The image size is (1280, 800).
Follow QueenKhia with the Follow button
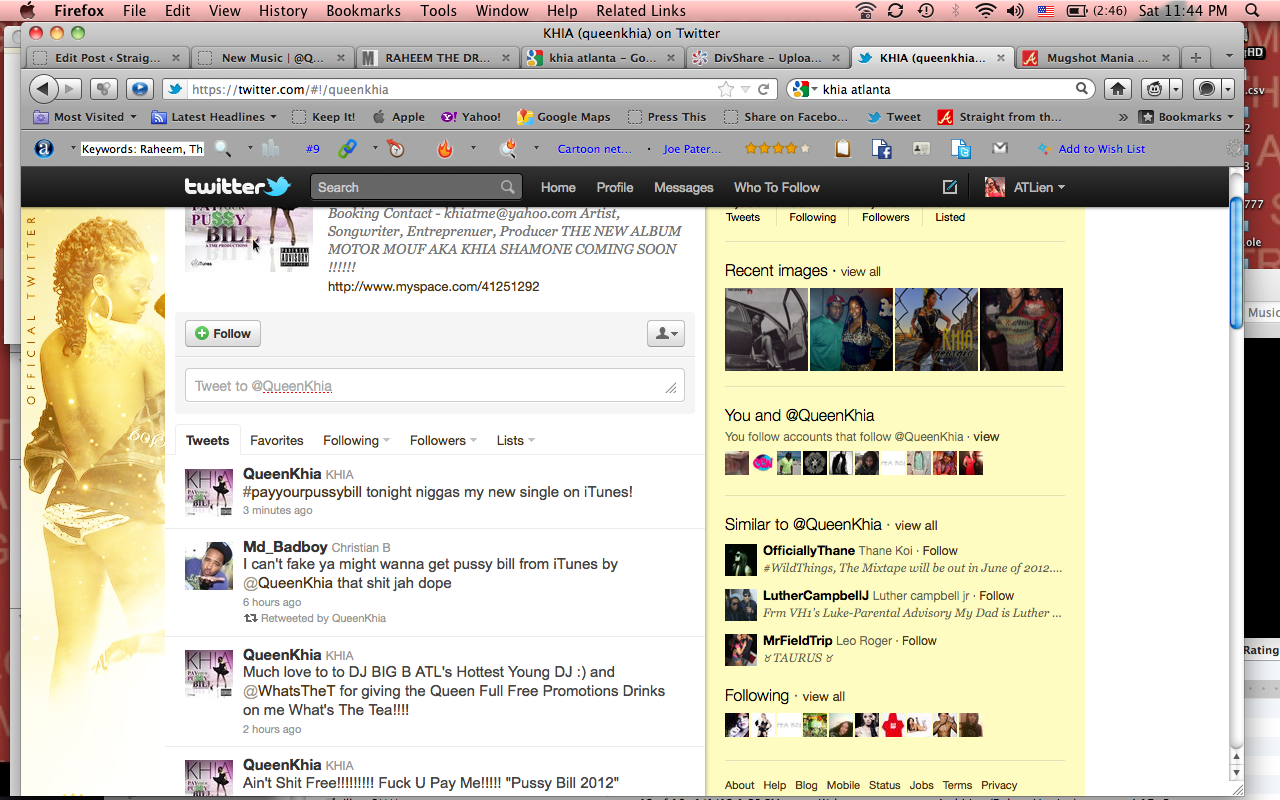(223, 333)
